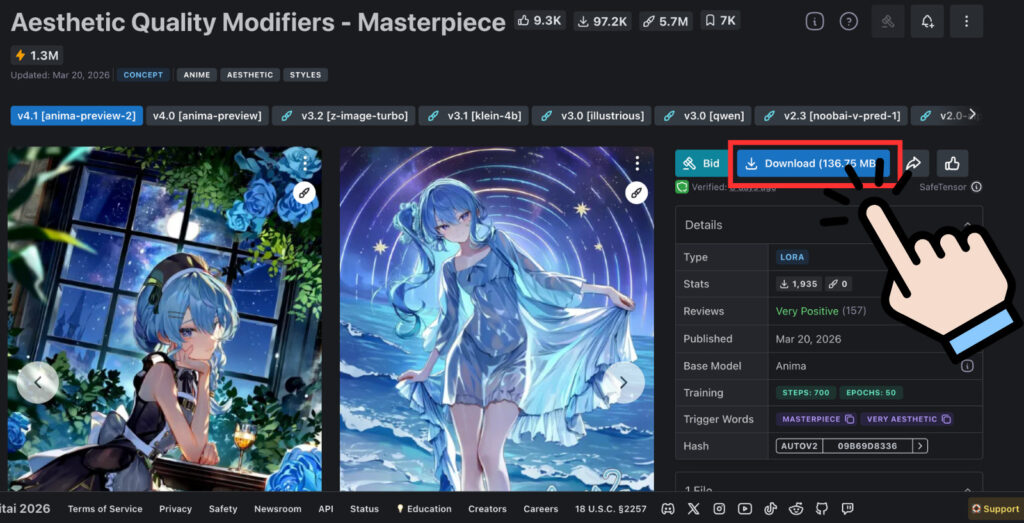Select the v4.0 [anima-preview] version tab

click(x=207, y=116)
